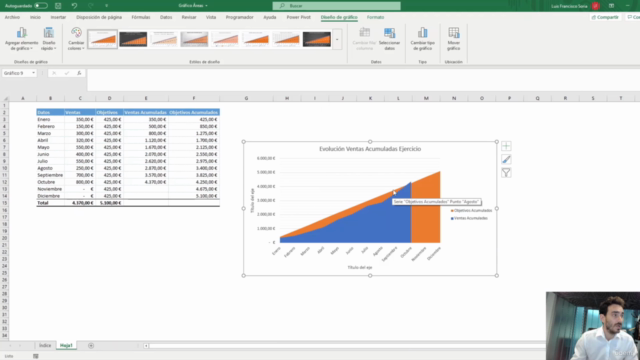Screen dimensions: 640x360
Task: Toggle the Autoguardado switch
Action: point(41,6)
